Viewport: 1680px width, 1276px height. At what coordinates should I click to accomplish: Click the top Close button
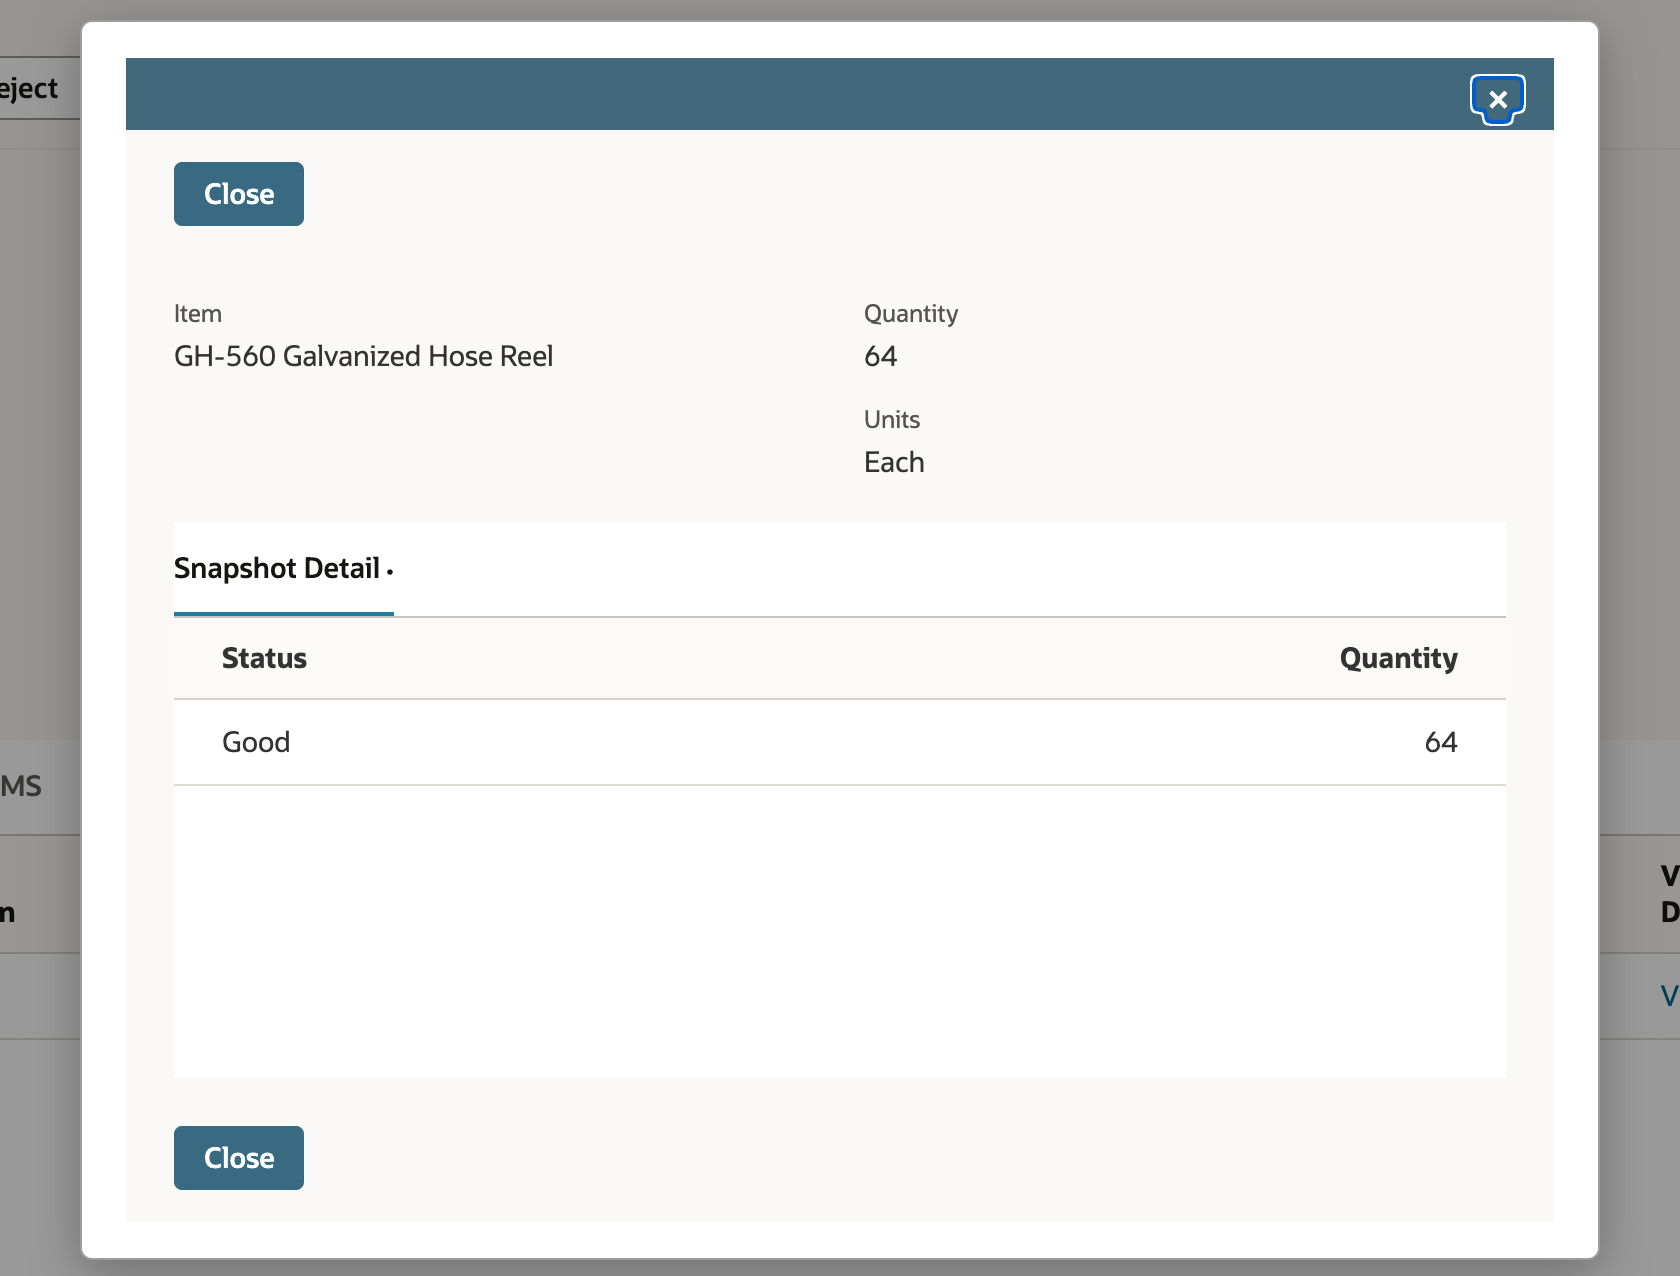click(x=239, y=194)
